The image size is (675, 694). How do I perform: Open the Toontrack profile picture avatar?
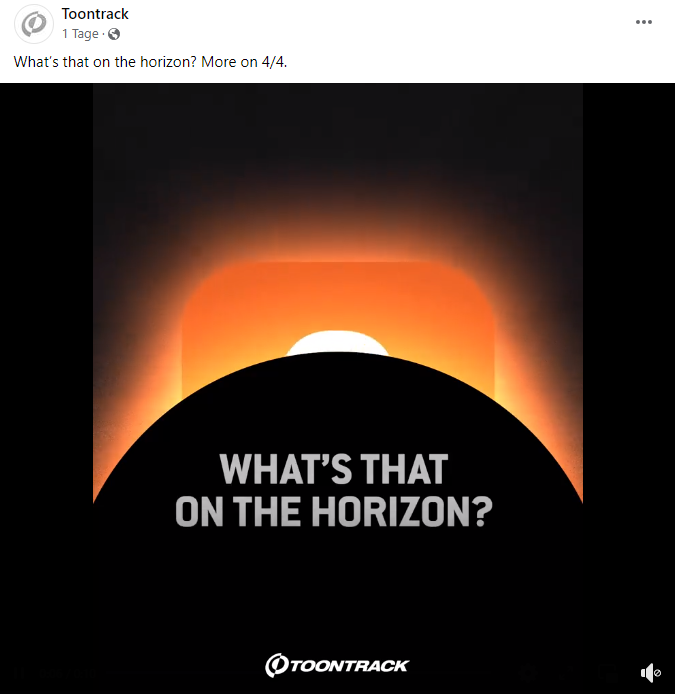tap(34, 24)
